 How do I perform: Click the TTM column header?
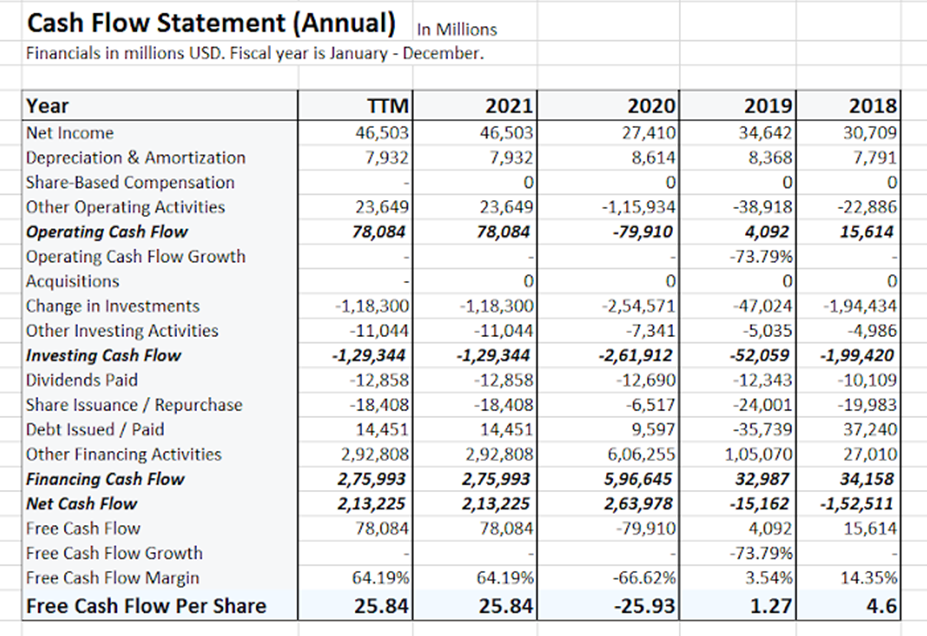point(391,106)
